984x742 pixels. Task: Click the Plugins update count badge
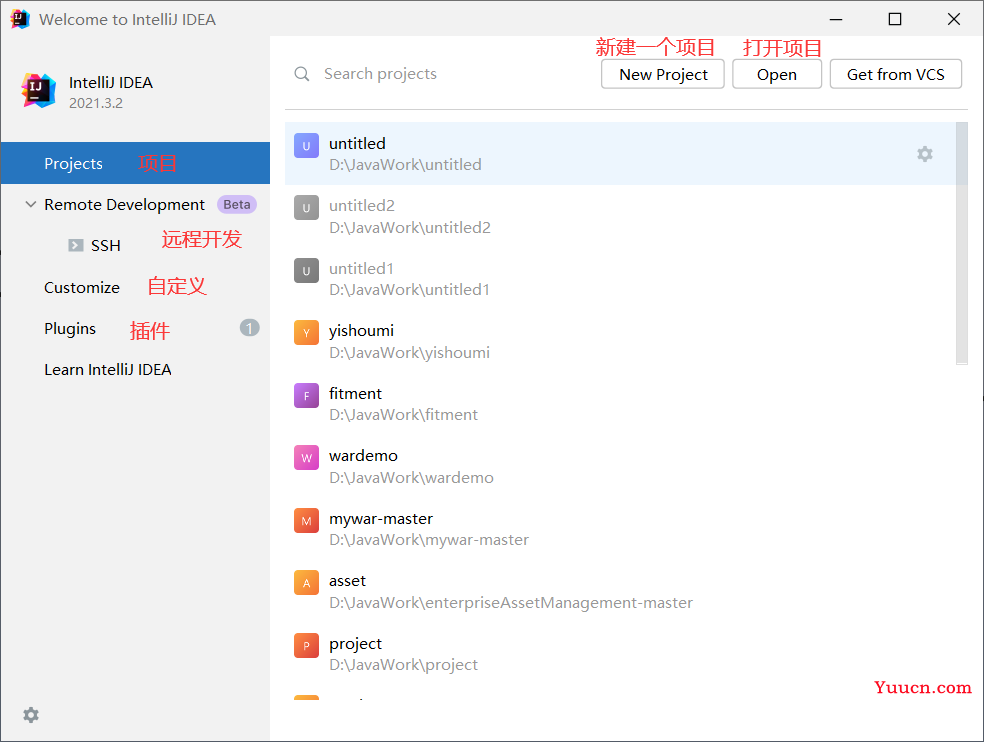point(249,328)
